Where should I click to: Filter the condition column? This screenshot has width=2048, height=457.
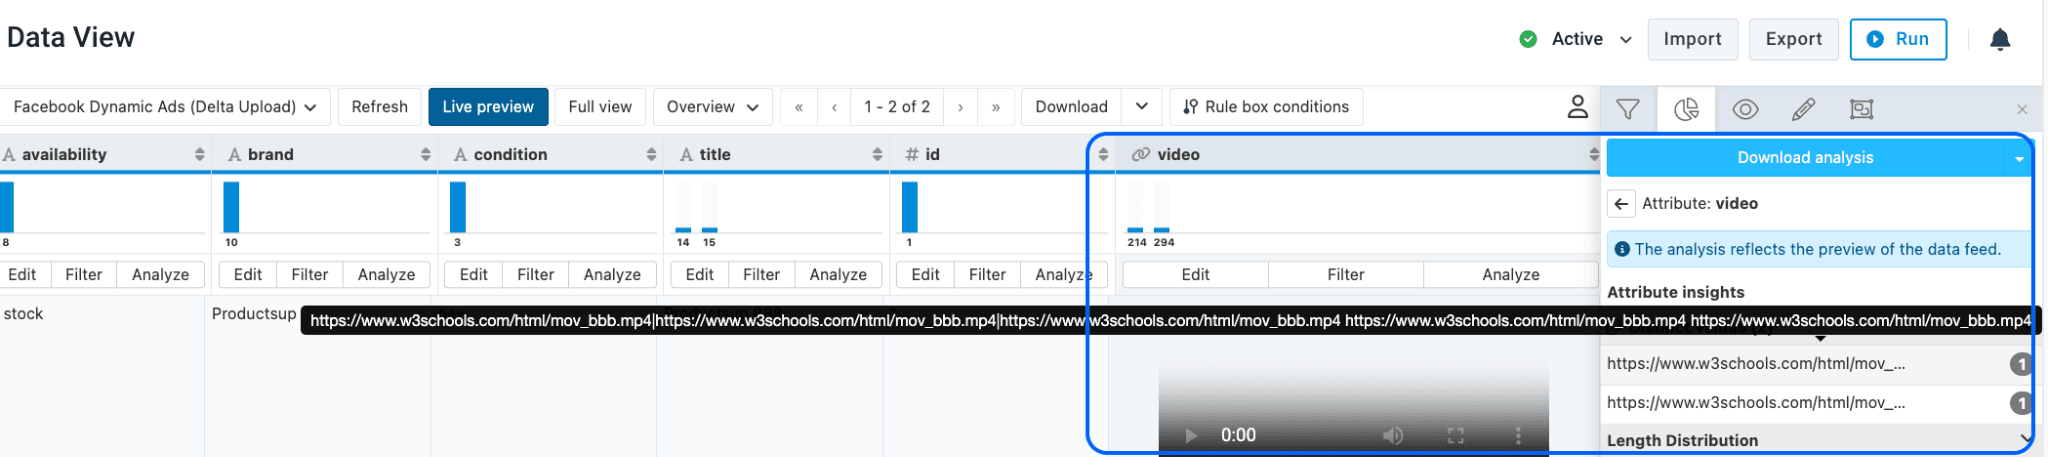(536, 275)
